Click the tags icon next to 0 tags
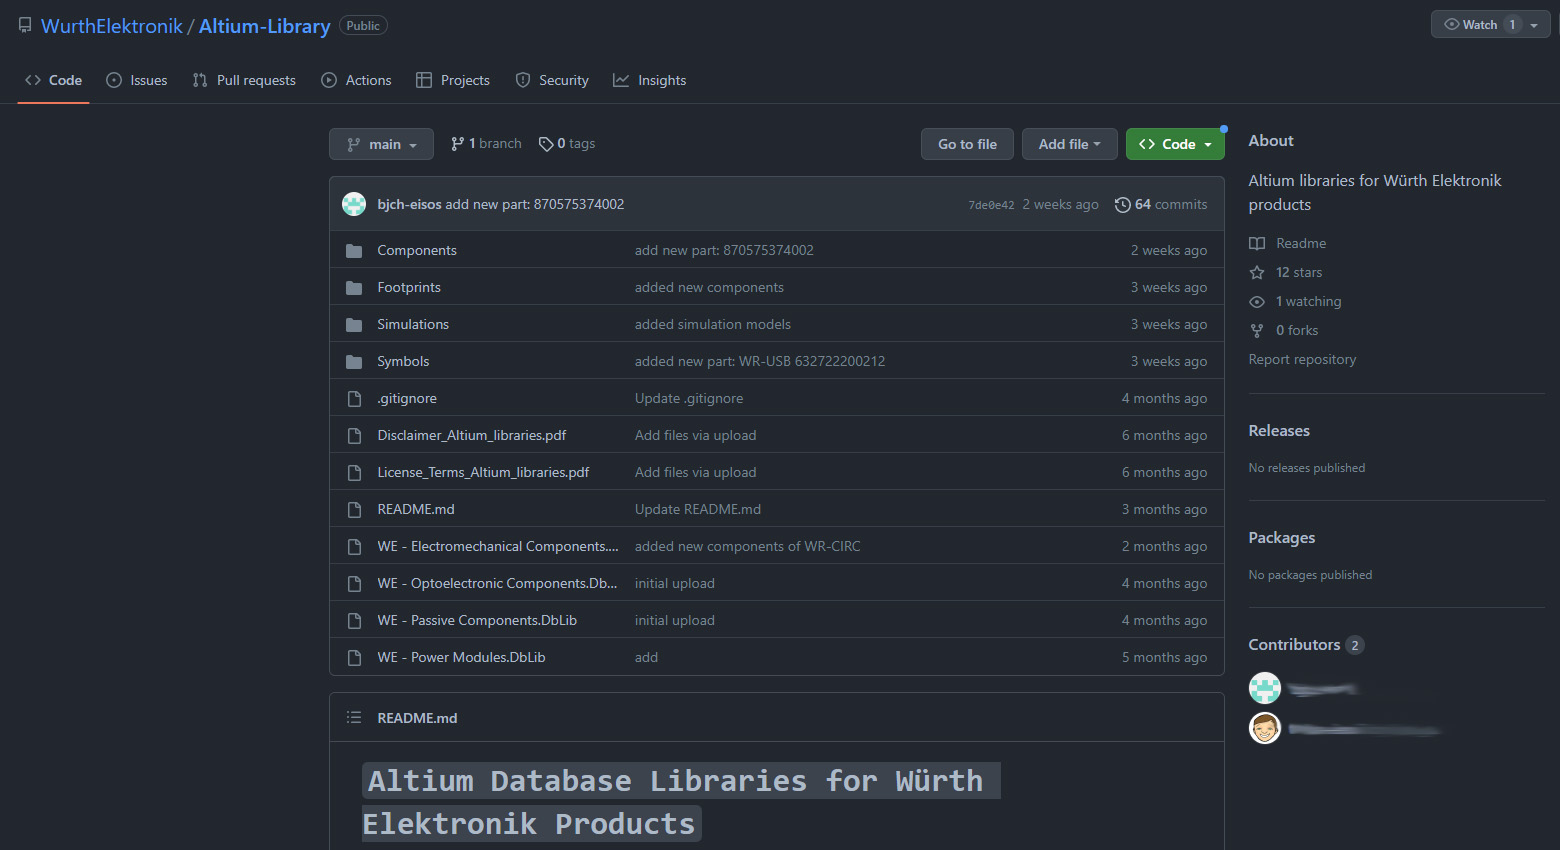Image resolution: width=1560 pixels, height=850 pixels. pyautogui.click(x=546, y=144)
